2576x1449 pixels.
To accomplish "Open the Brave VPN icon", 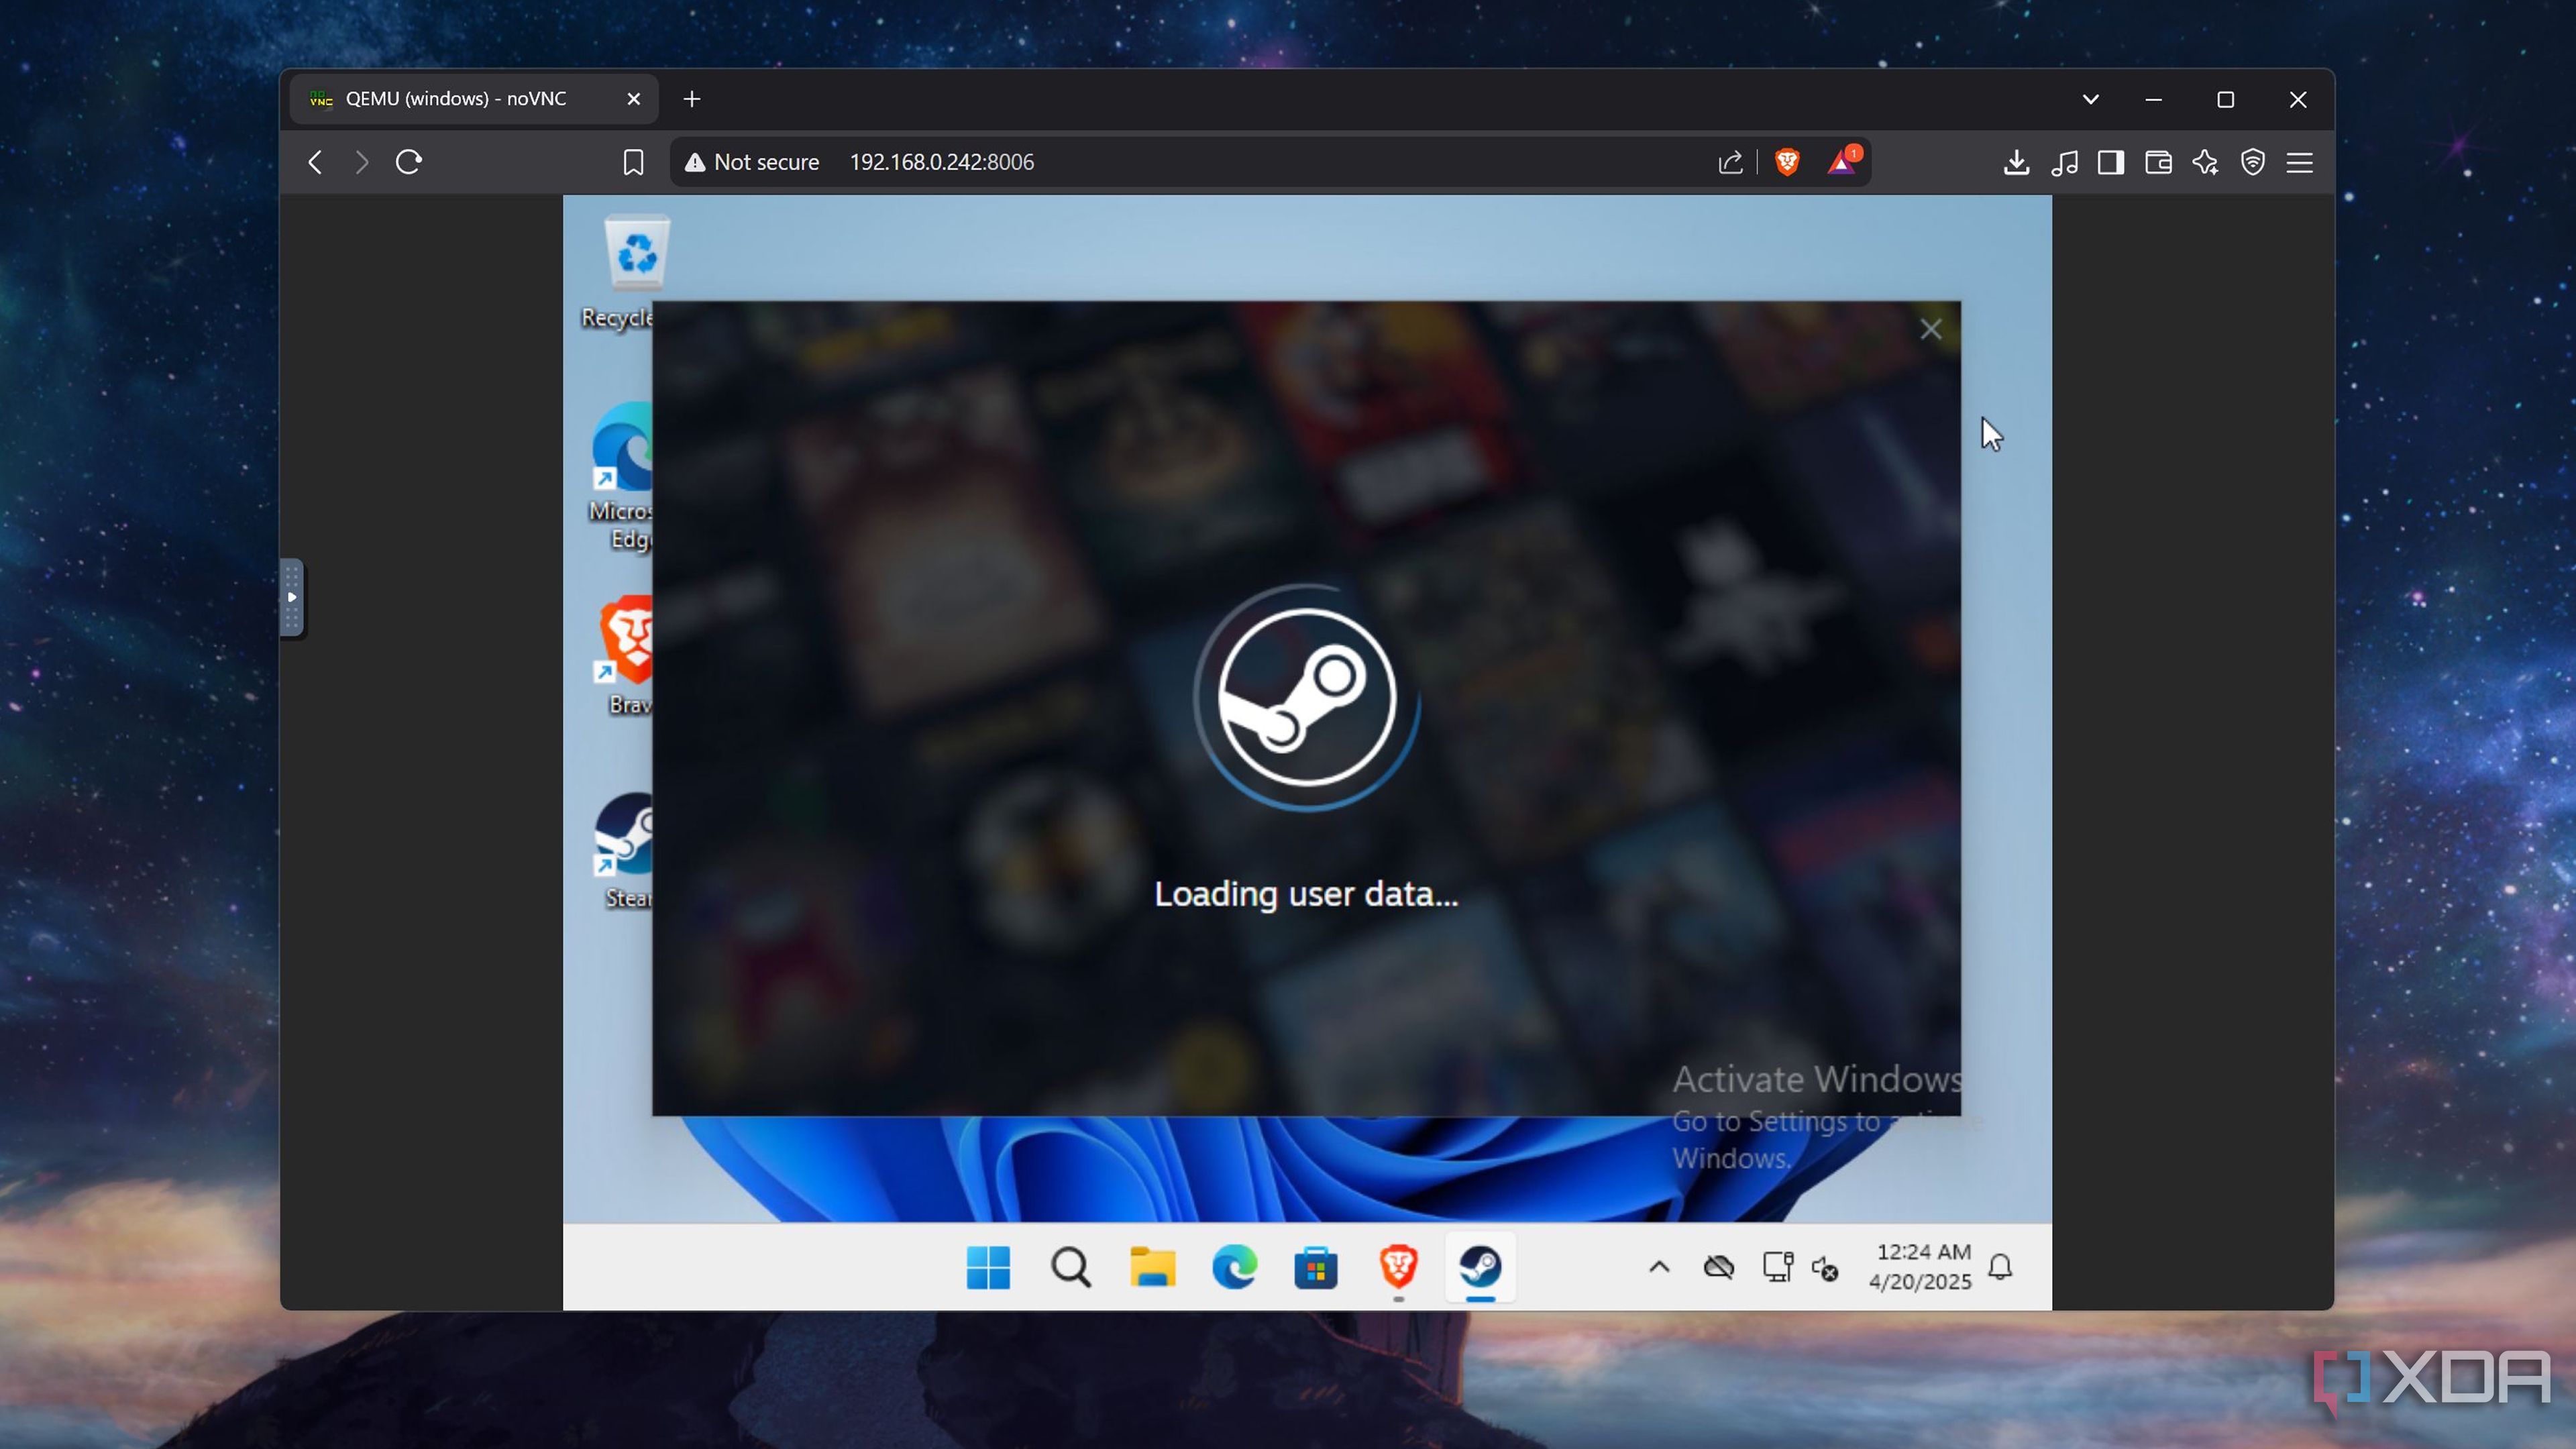I will tap(2252, 162).
